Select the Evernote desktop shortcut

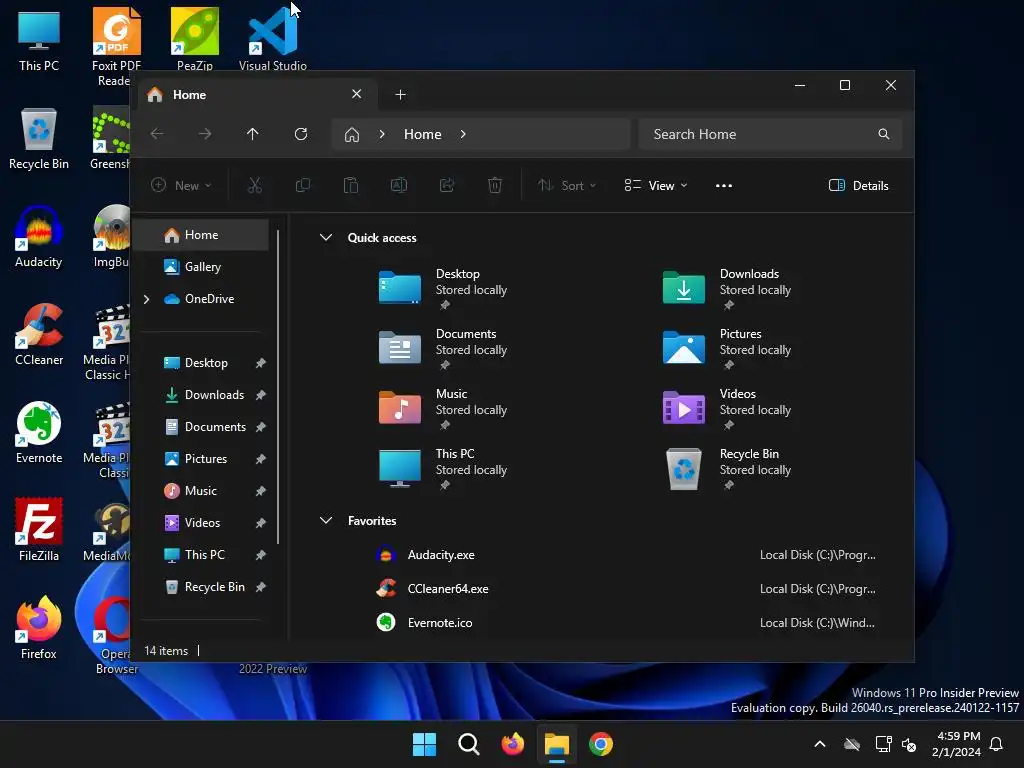coord(39,432)
